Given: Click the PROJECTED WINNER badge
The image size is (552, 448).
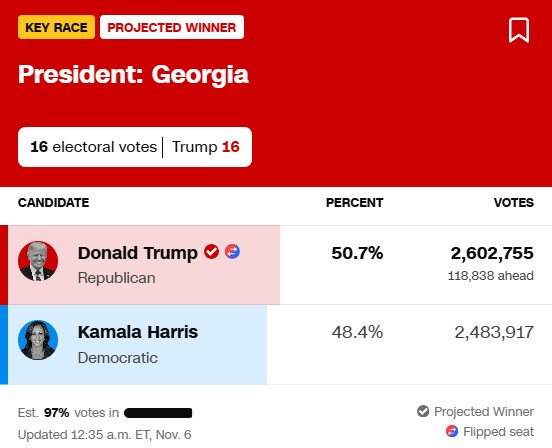Looking at the screenshot, I should tap(172, 27).
